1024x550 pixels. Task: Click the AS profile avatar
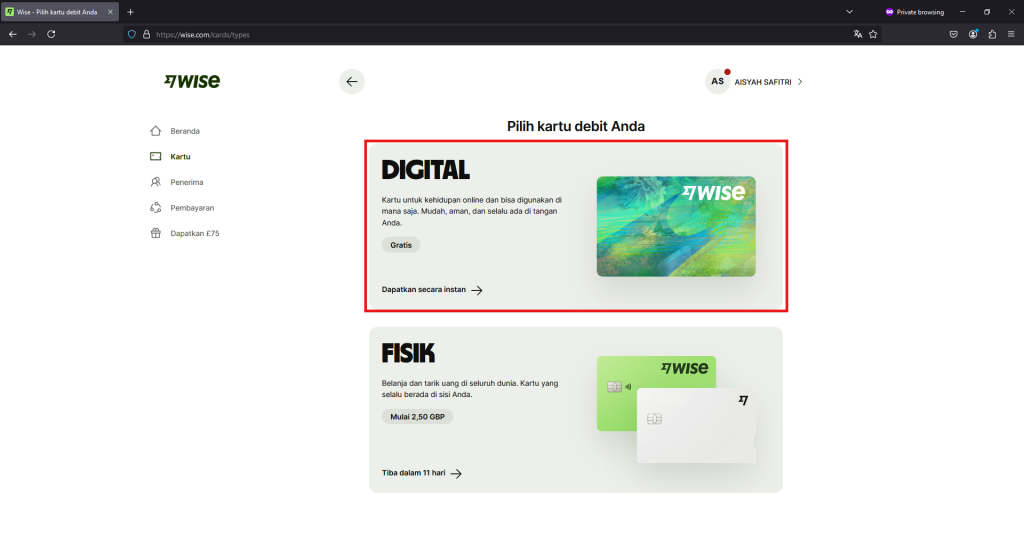[717, 82]
